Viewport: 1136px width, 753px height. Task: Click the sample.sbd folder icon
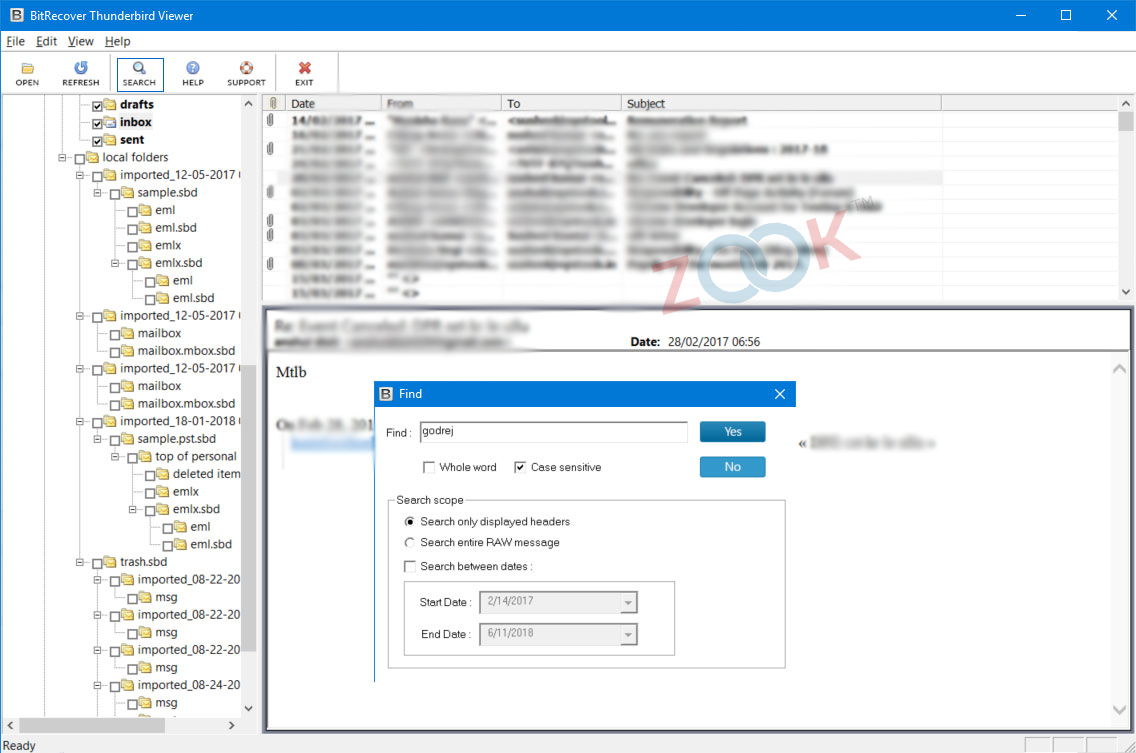pos(127,193)
